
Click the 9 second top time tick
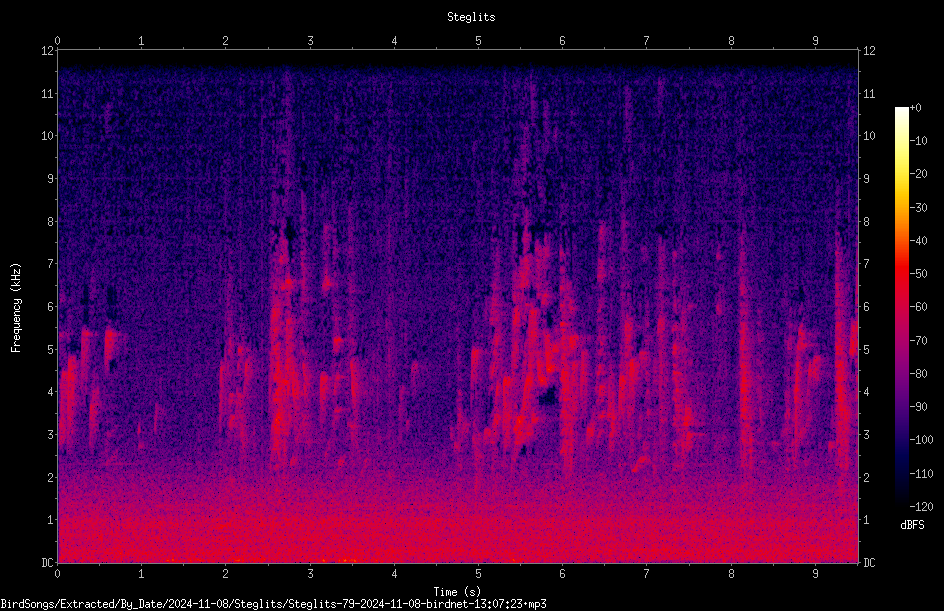(x=815, y=41)
